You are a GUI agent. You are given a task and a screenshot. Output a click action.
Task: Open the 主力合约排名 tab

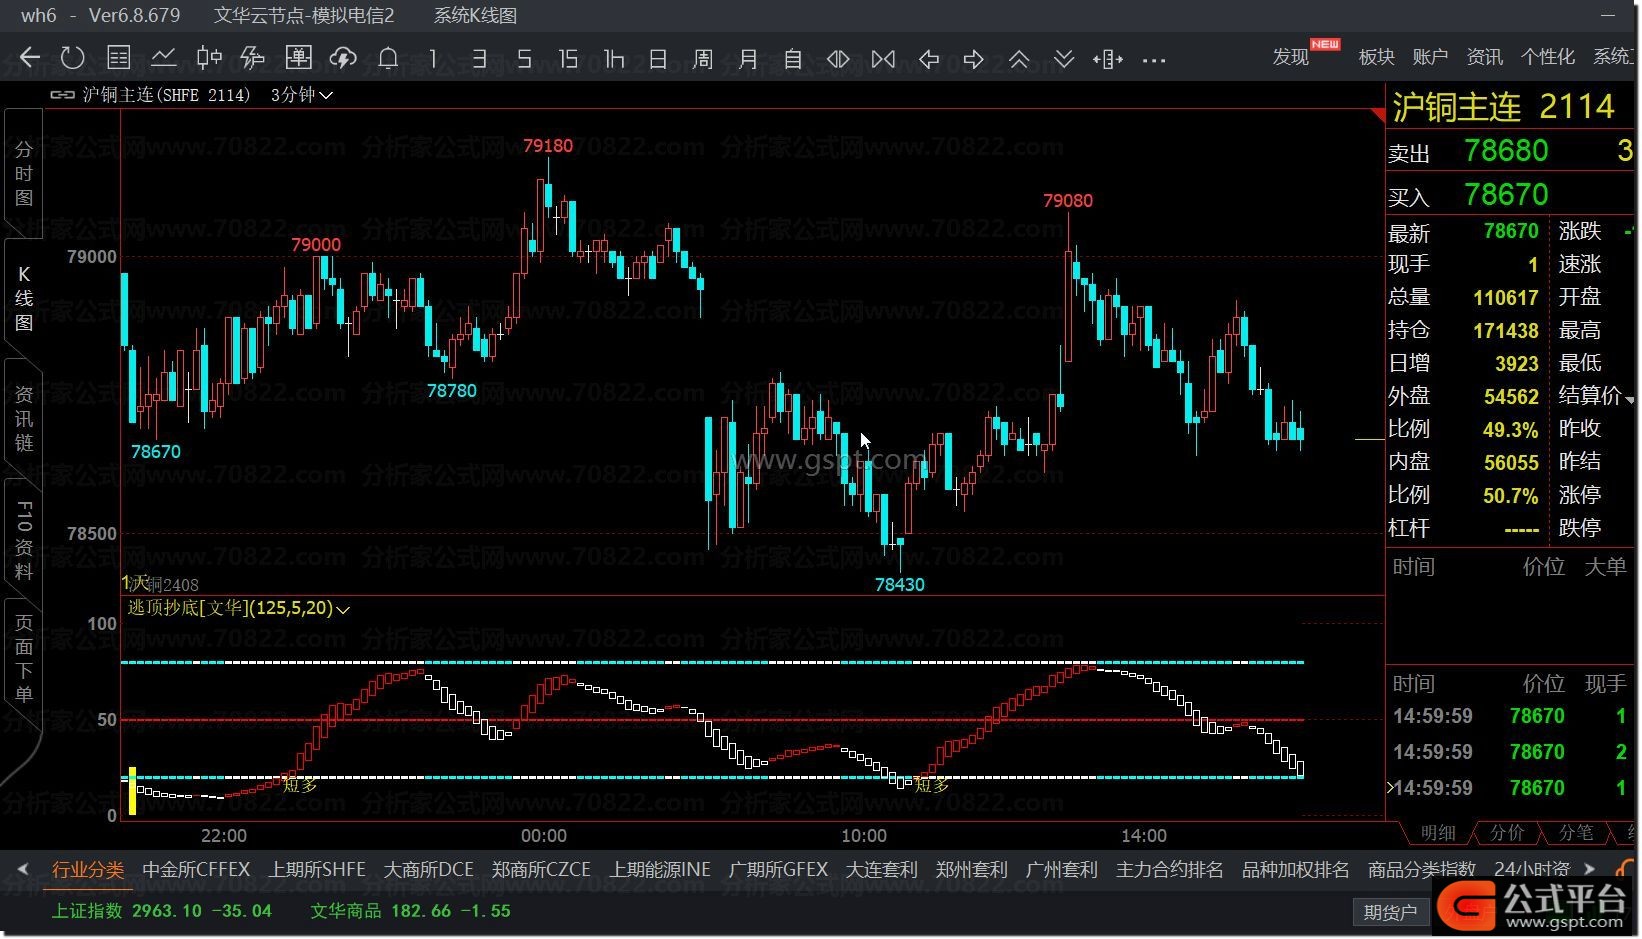1170,870
